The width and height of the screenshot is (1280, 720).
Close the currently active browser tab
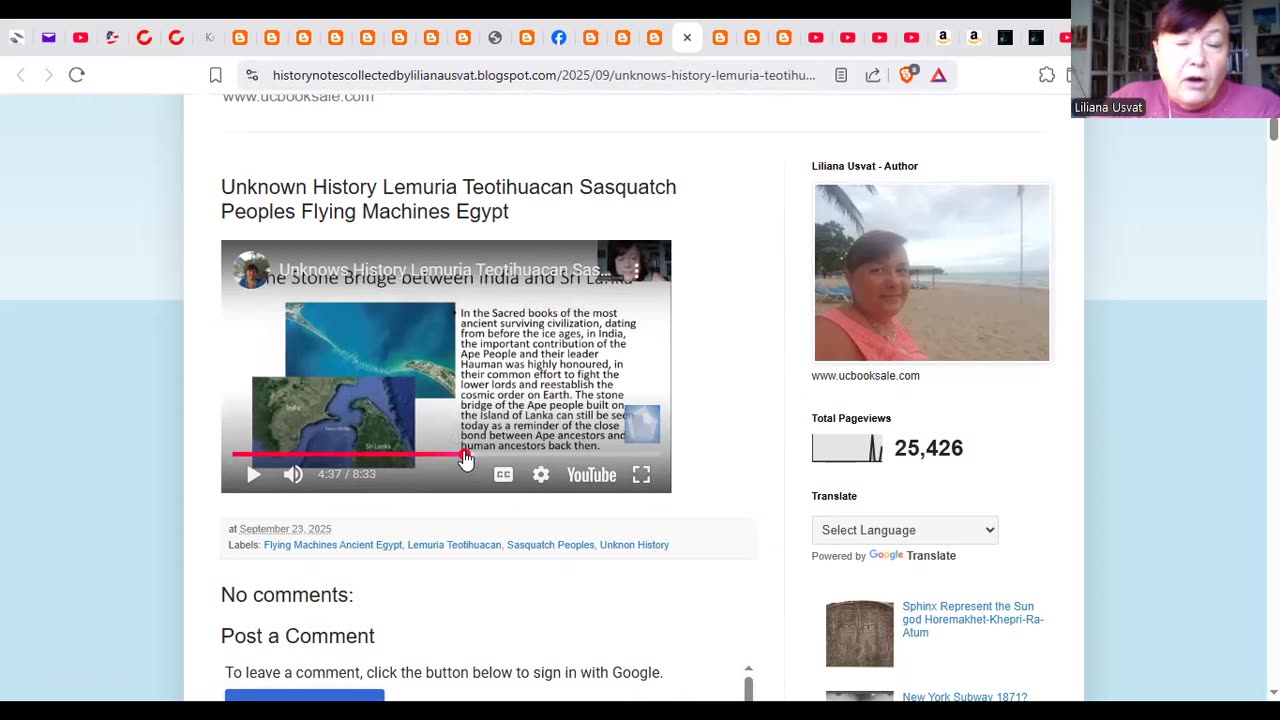(x=687, y=38)
